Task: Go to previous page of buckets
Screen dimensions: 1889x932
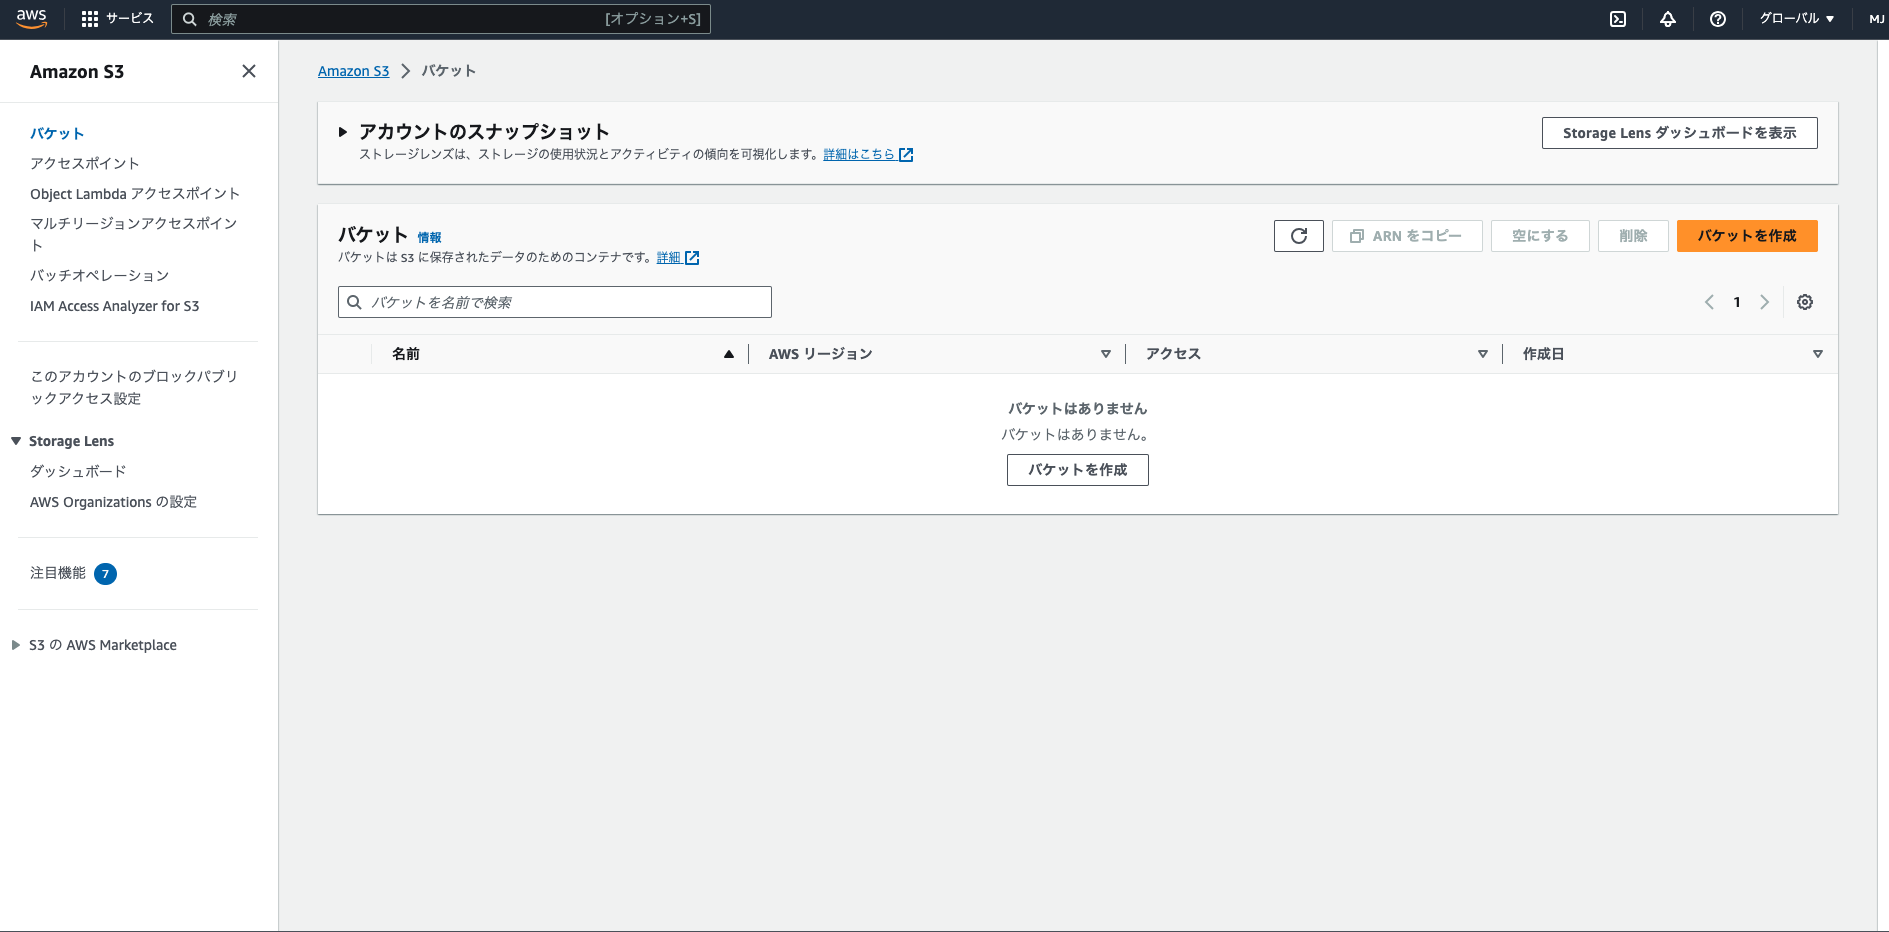Action: click(x=1709, y=302)
